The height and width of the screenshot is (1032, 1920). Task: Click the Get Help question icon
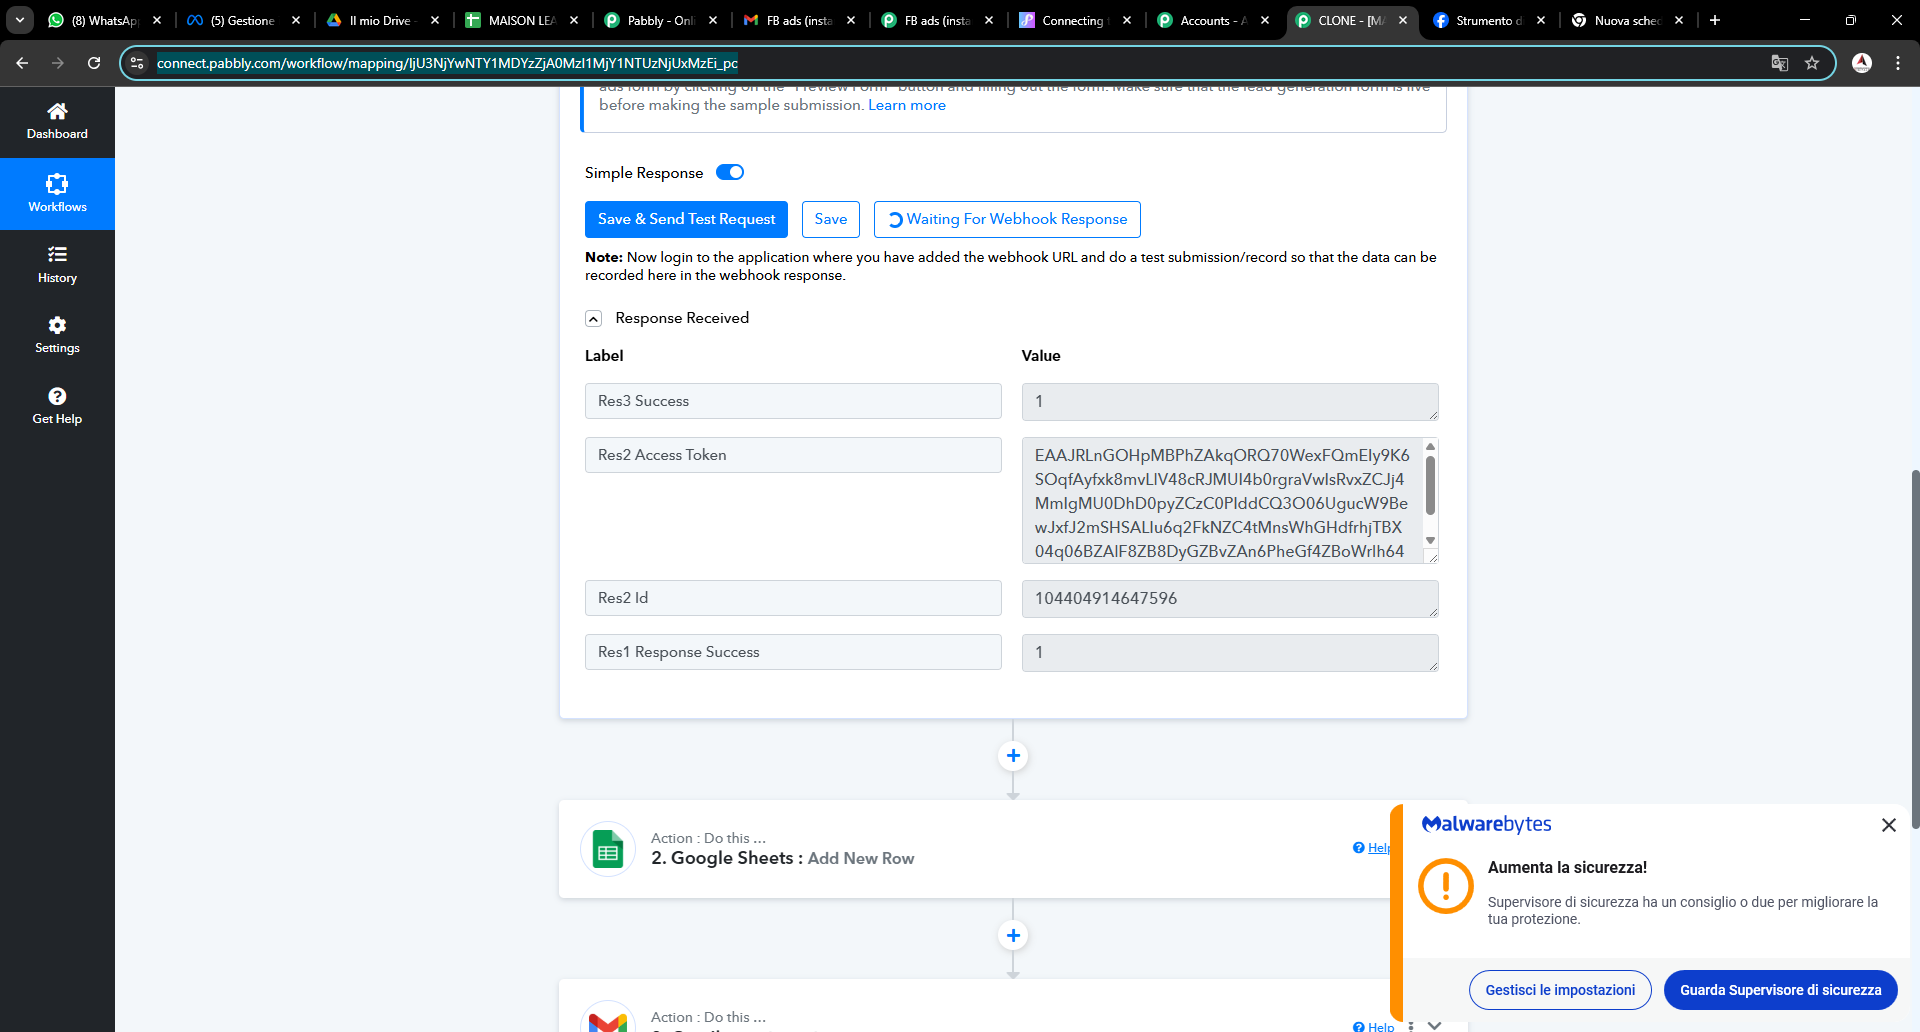(57, 396)
